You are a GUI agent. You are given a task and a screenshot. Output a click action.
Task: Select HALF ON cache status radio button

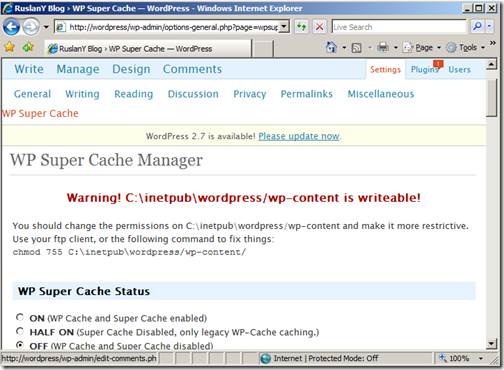[x=20, y=331]
